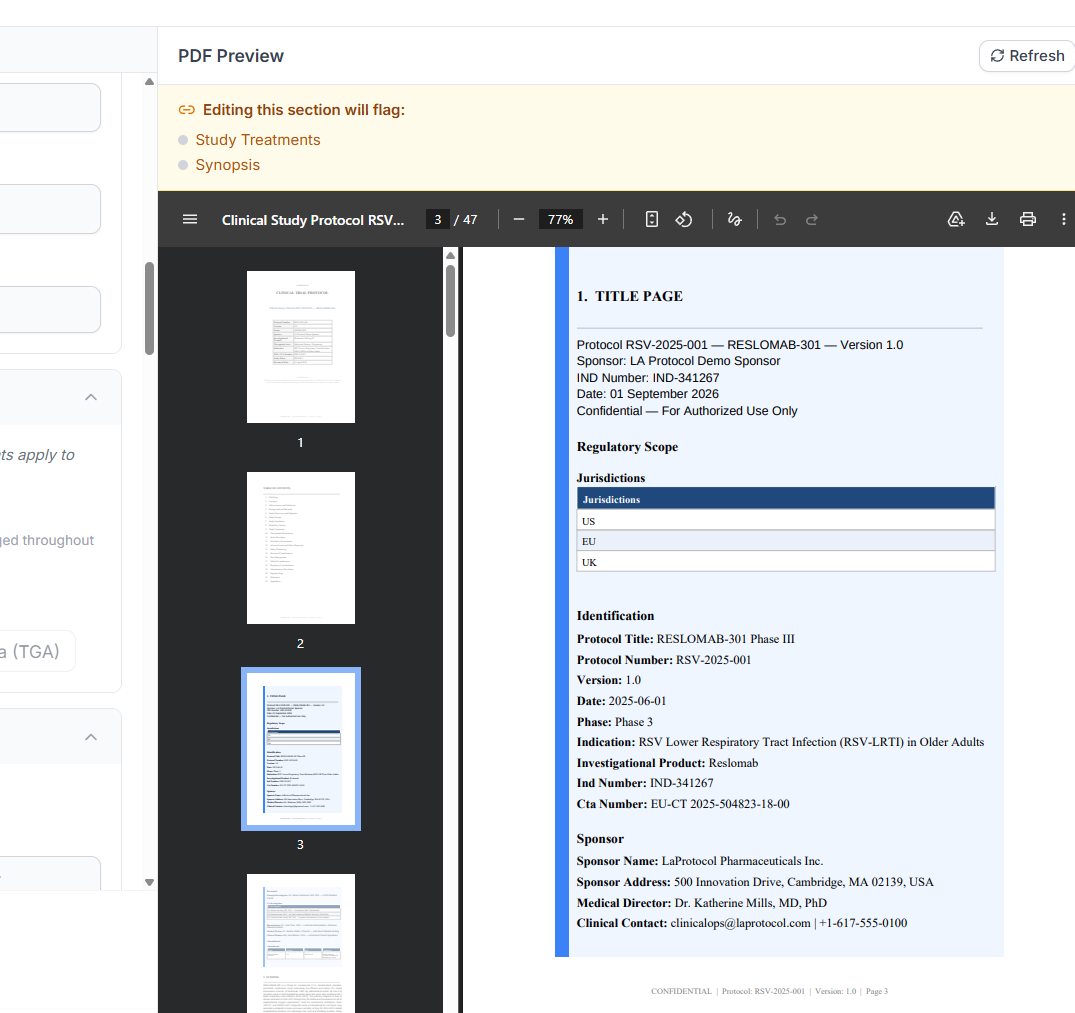The height and width of the screenshot is (1013, 1075).
Task: Click the Clinical Contact email line
Action: click(742, 923)
